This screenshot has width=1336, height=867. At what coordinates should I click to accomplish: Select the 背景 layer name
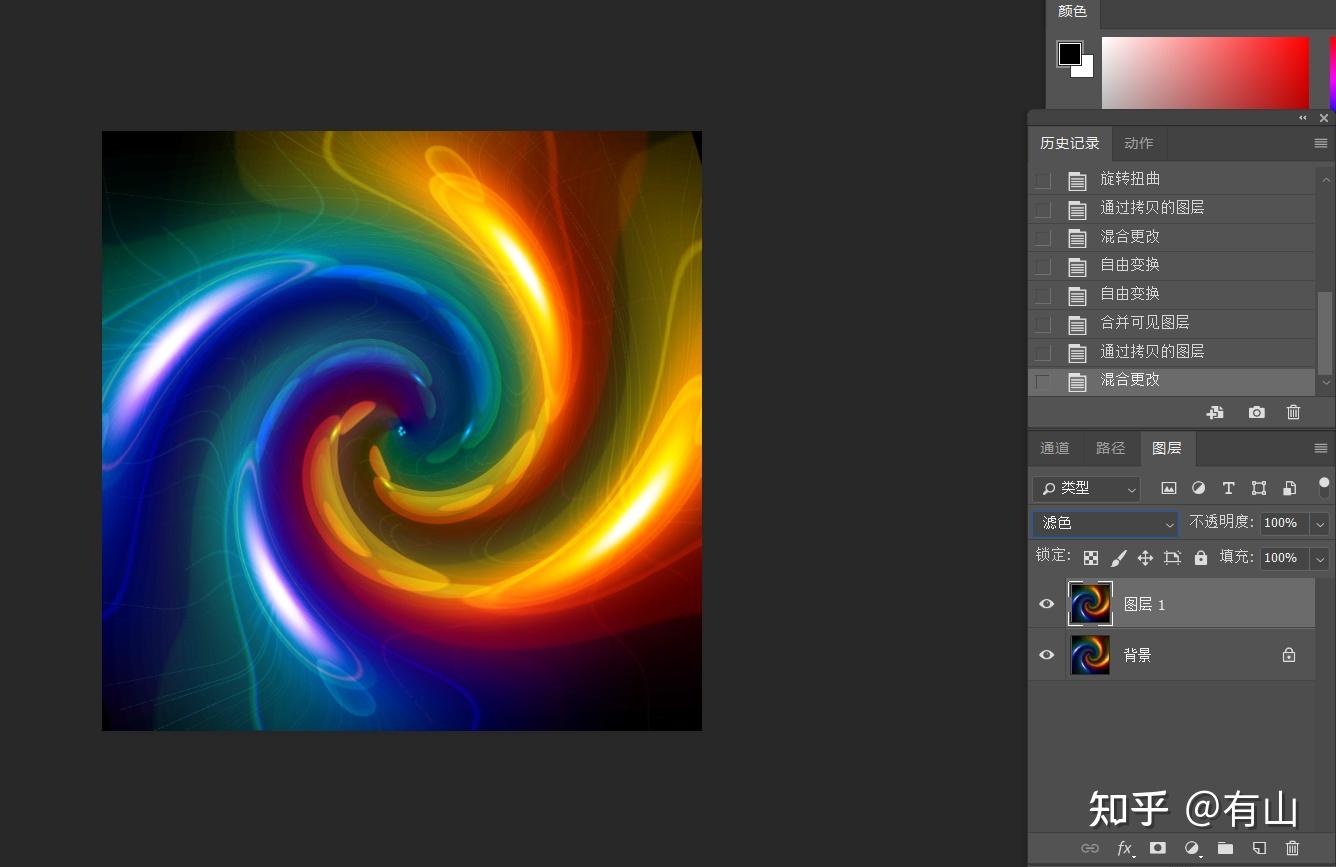pos(1138,655)
